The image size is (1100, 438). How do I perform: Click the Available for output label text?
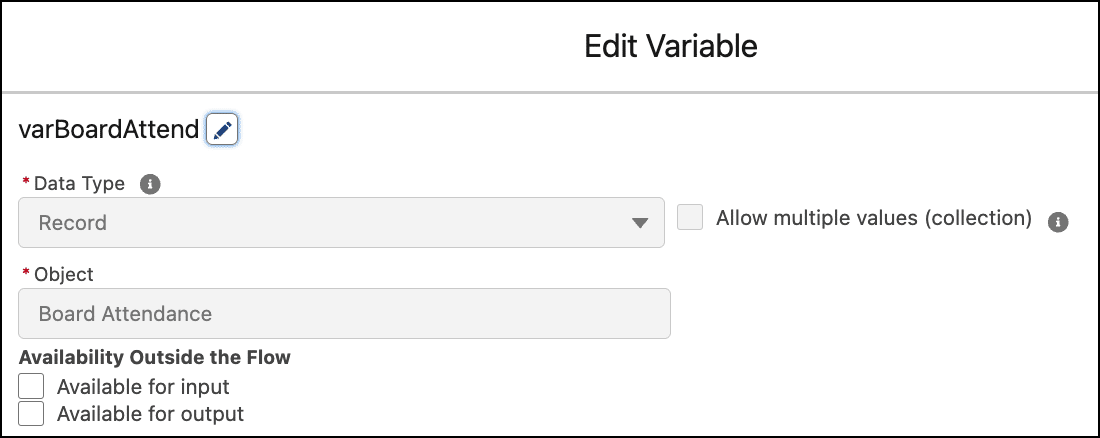(150, 414)
